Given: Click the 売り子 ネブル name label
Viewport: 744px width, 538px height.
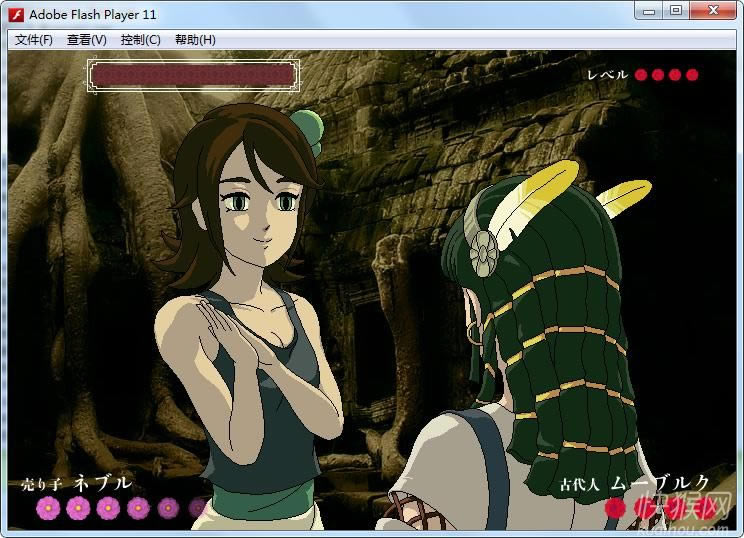Looking at the screenshot, I should [x=77, y=483].
